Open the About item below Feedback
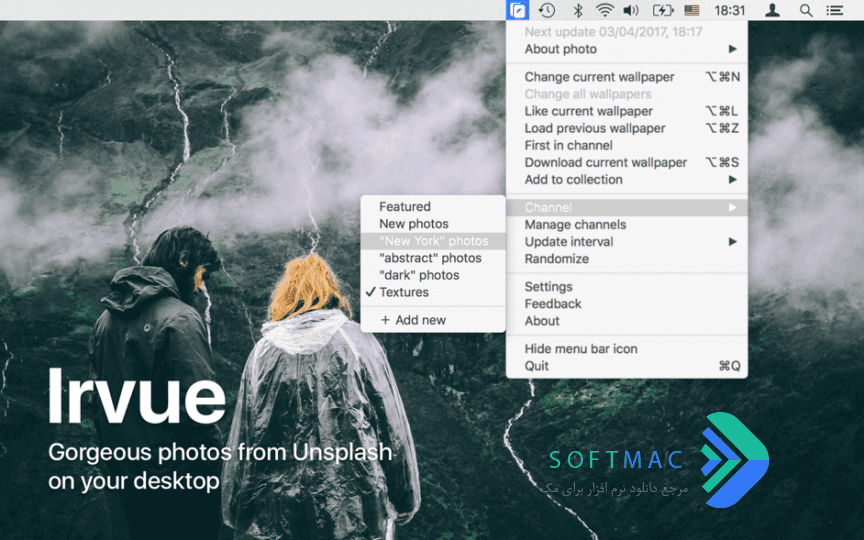The width and height of the screenshot is (864, 540). (627, 321)
